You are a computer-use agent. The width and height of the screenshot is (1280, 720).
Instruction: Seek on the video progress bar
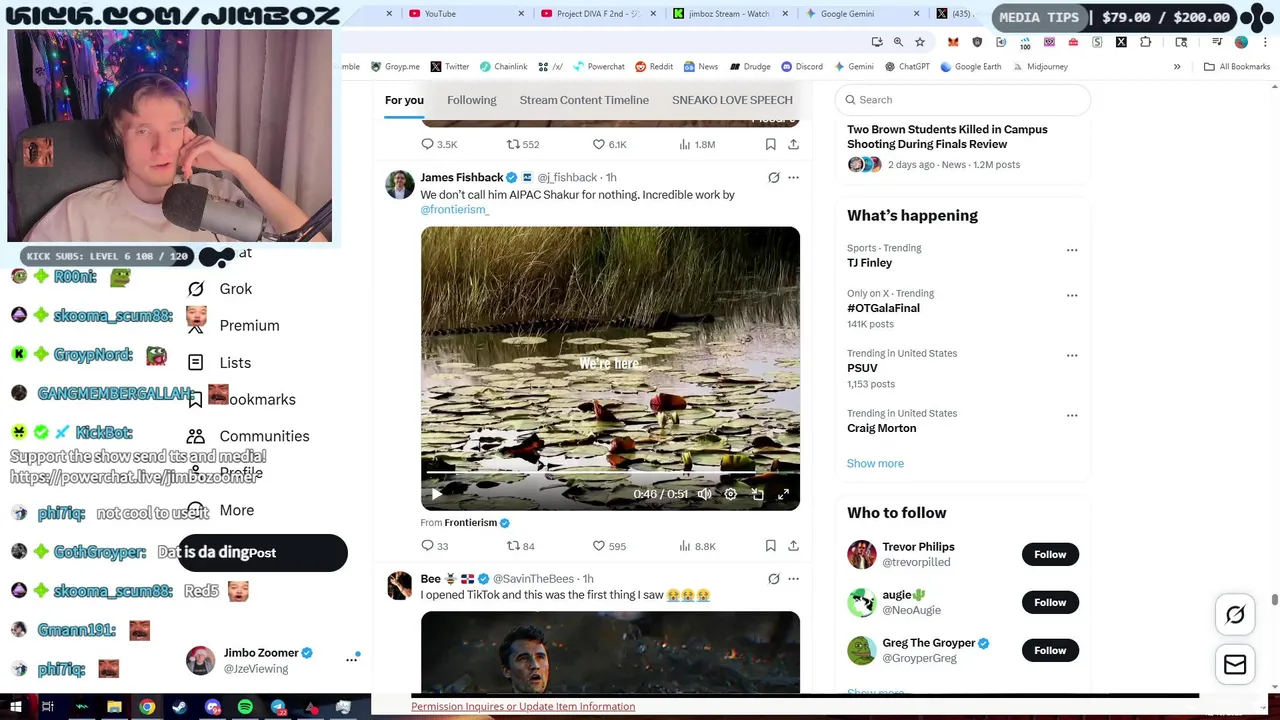(610, 472)
